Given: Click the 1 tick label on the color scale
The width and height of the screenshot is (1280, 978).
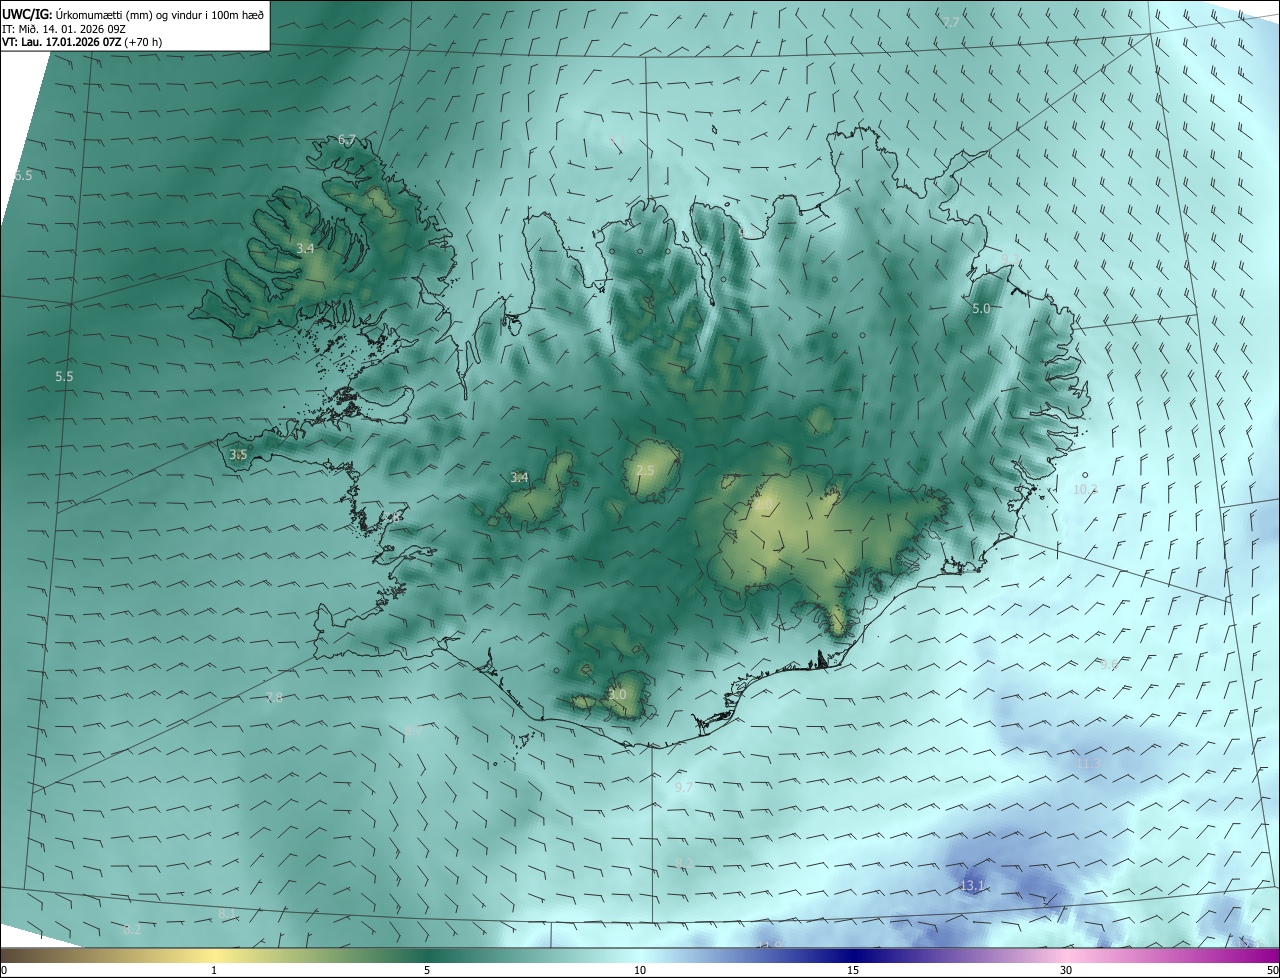Looking at the screenshot, I should click(x=214, y=970).
